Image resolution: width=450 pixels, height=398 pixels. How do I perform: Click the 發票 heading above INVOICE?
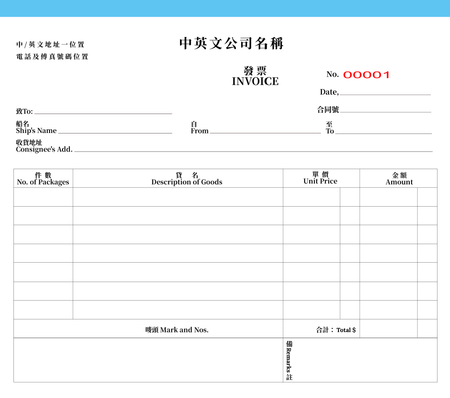[255, 70]
